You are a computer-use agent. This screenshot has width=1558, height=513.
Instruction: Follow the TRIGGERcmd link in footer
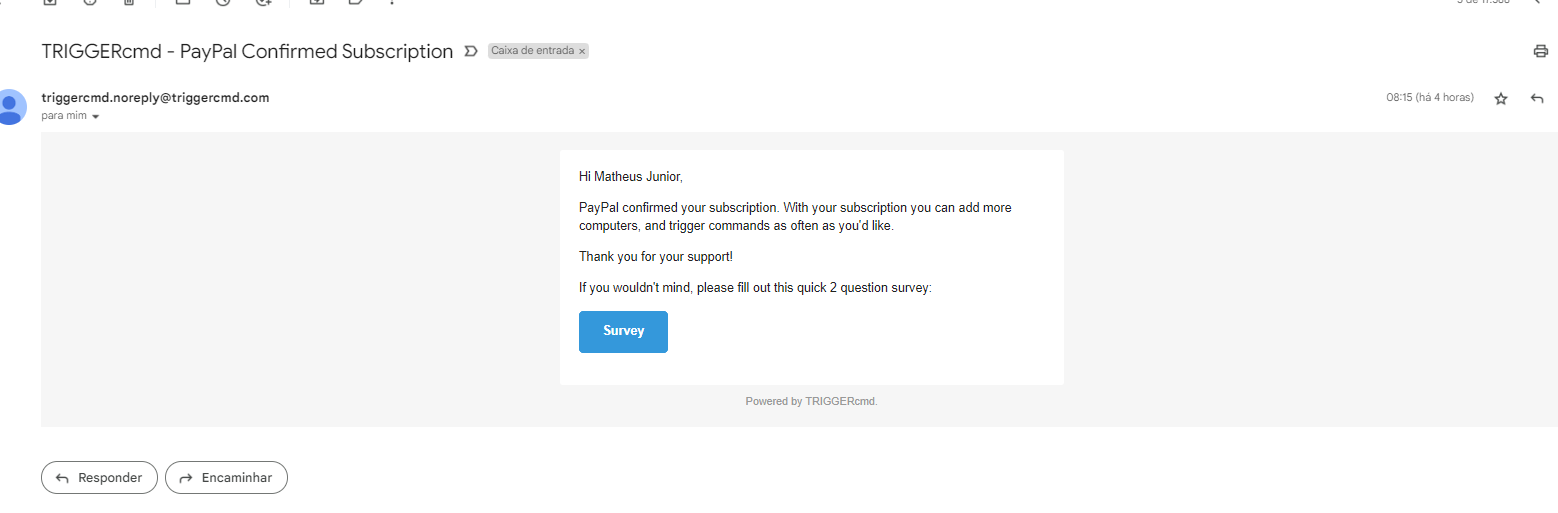[840, 401]
